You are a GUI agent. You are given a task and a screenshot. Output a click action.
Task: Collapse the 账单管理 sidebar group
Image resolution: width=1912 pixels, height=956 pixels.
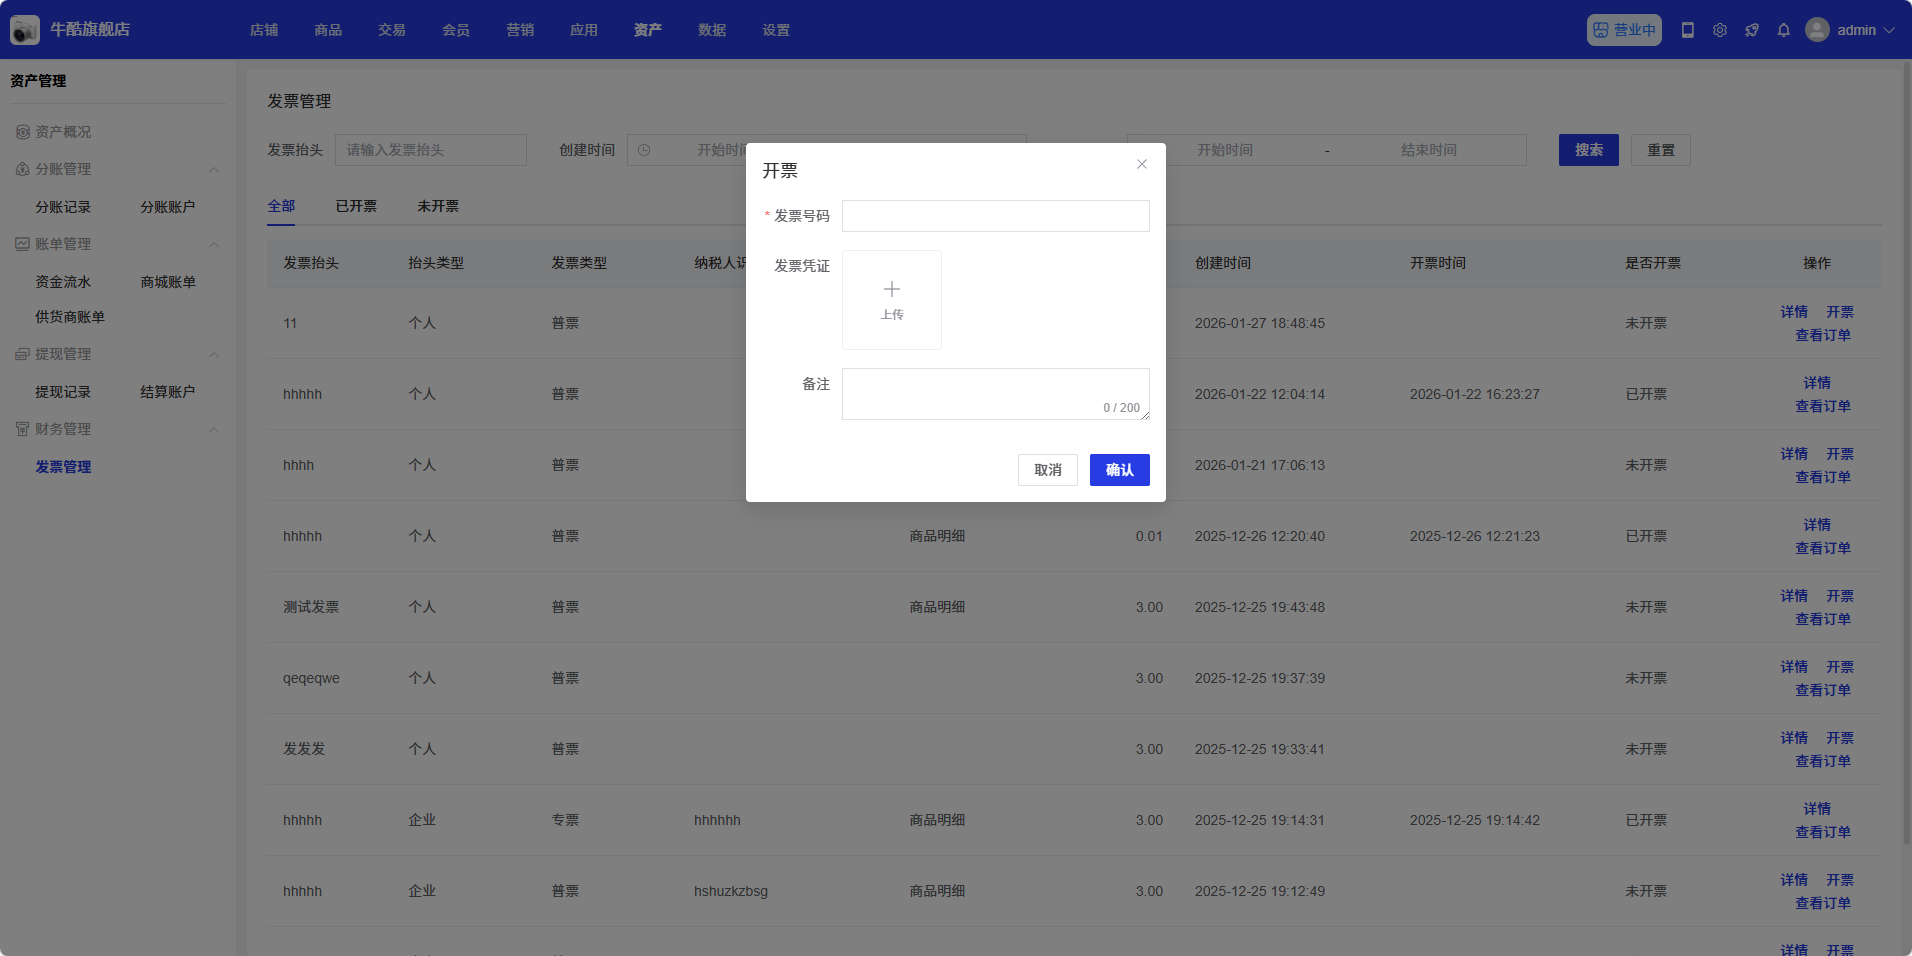tap(214, 245)
